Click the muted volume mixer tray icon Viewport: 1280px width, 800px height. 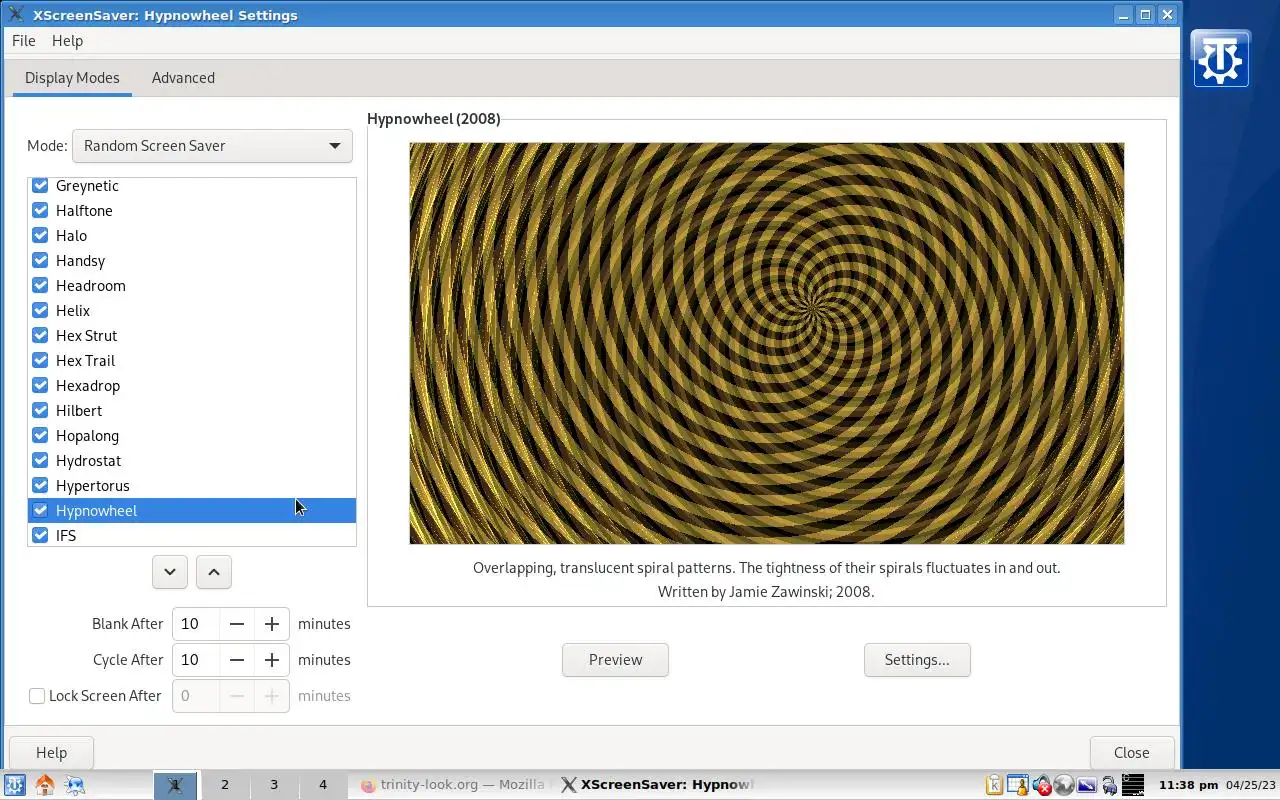pos(1042,785)
